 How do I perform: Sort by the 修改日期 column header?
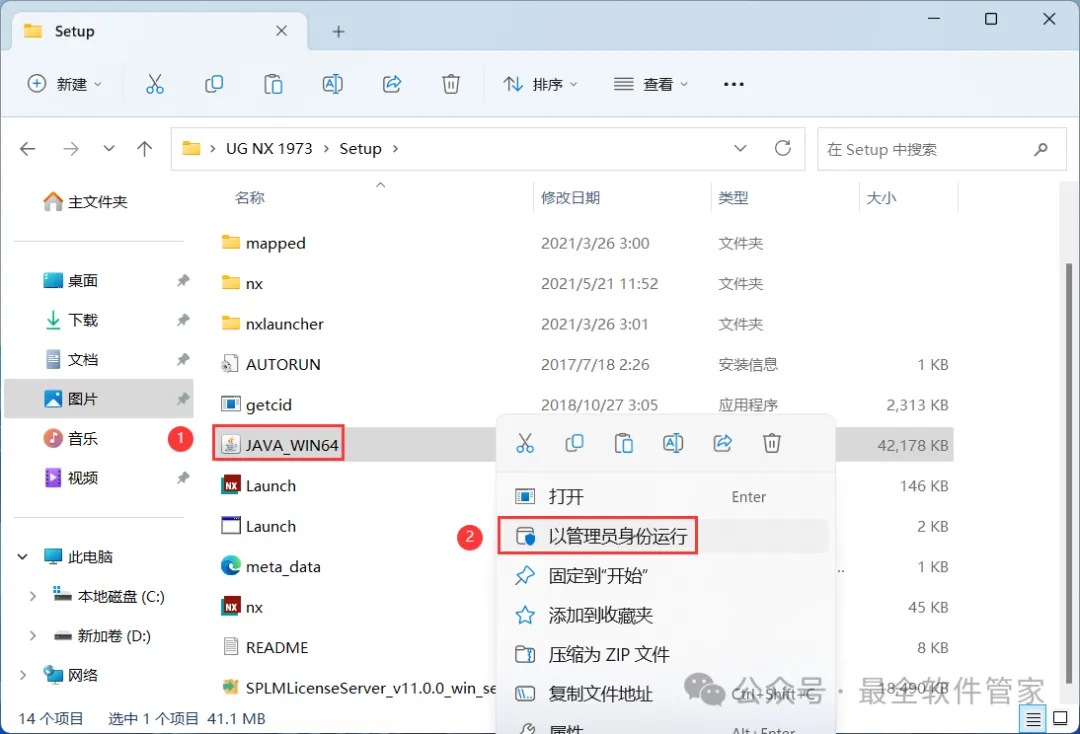[570, 198]
